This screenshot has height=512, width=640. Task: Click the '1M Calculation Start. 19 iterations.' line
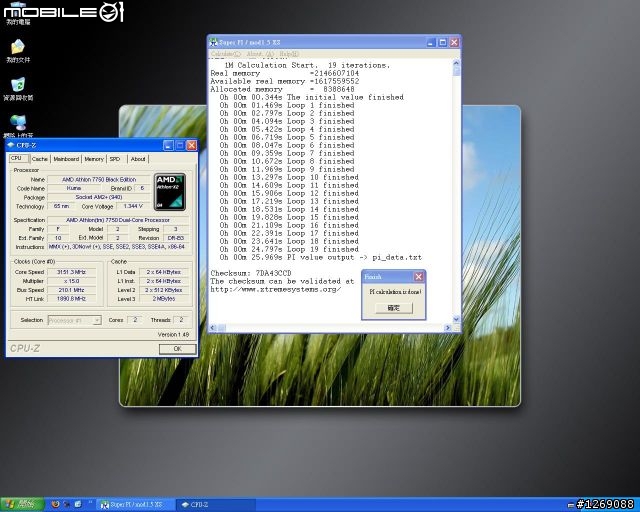307,65
